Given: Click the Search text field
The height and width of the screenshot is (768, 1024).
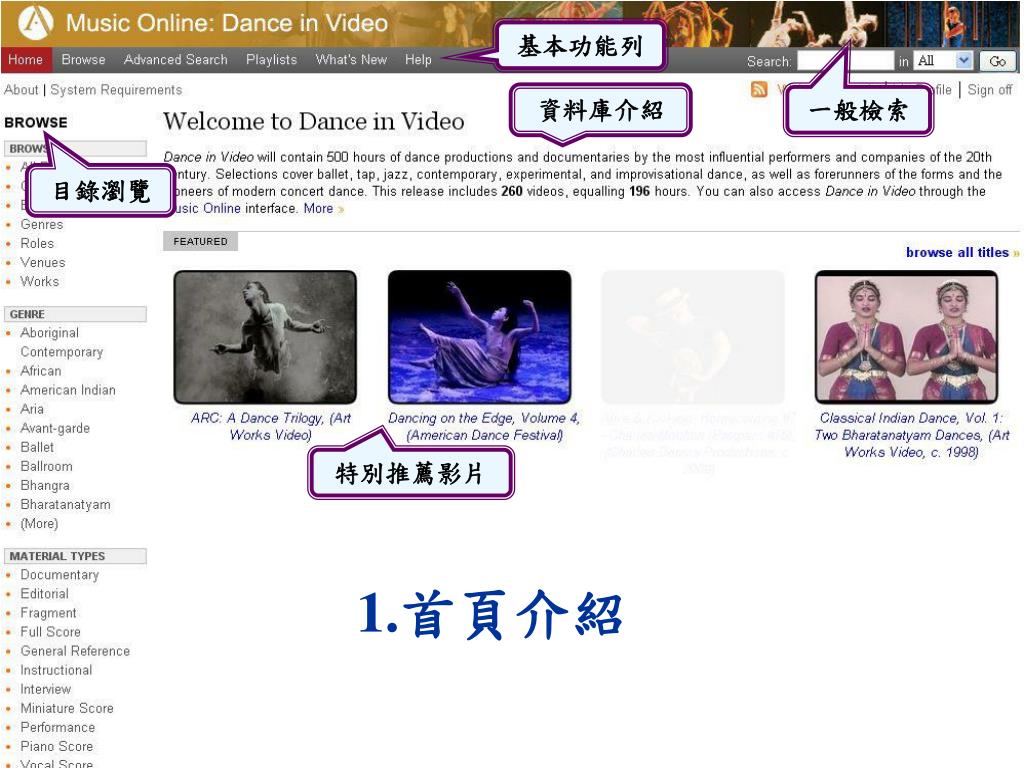Looking at the screenshot, I should coord(845,61).
